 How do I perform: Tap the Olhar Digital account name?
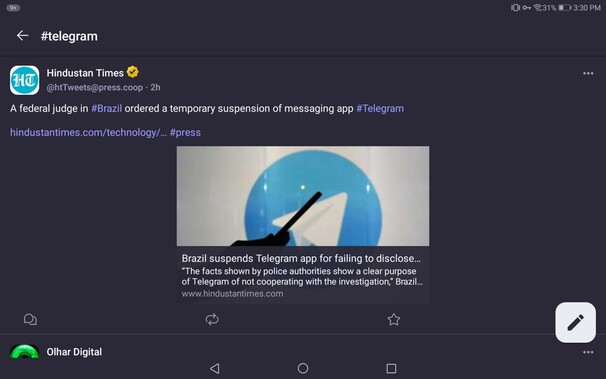[74, 352]
